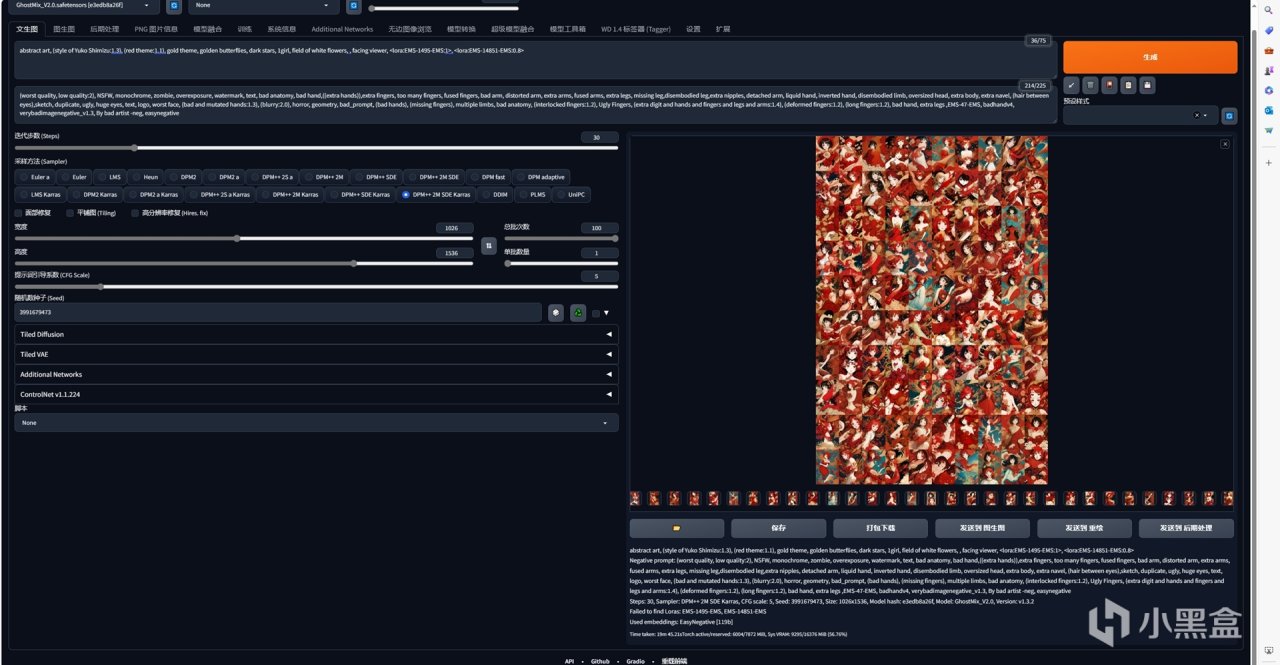Click the arrow icon to read last generation parameters

(1071, 85)
